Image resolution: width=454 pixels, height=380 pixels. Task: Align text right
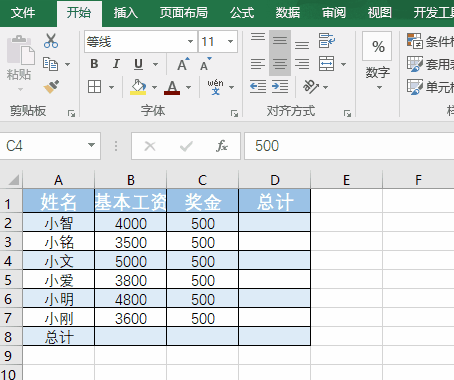click(302, 64)
